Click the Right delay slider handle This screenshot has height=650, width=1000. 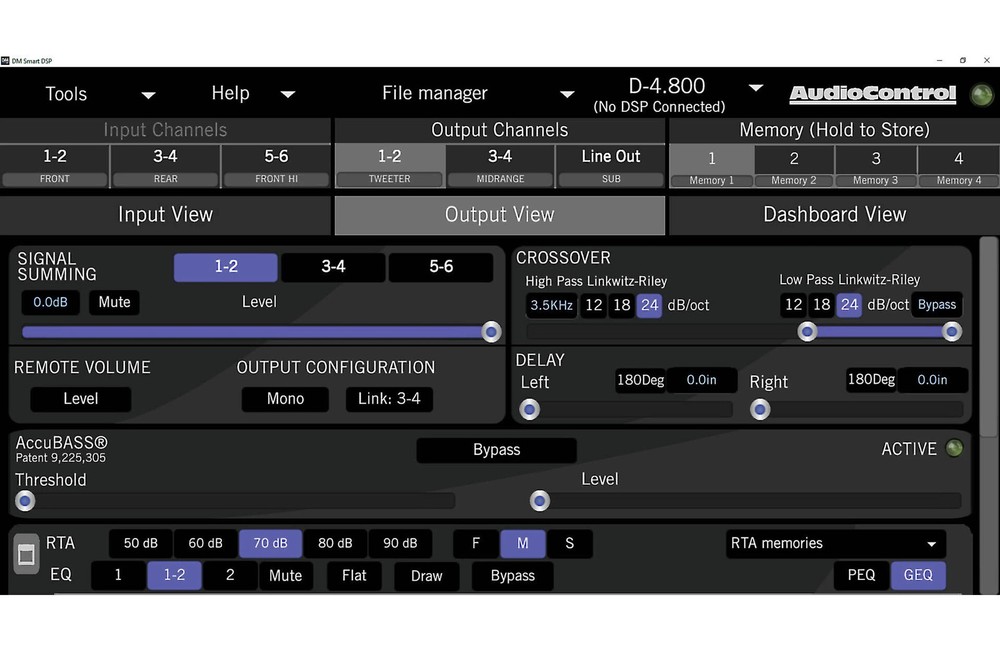pyautogui.click(x=760, y=410)
